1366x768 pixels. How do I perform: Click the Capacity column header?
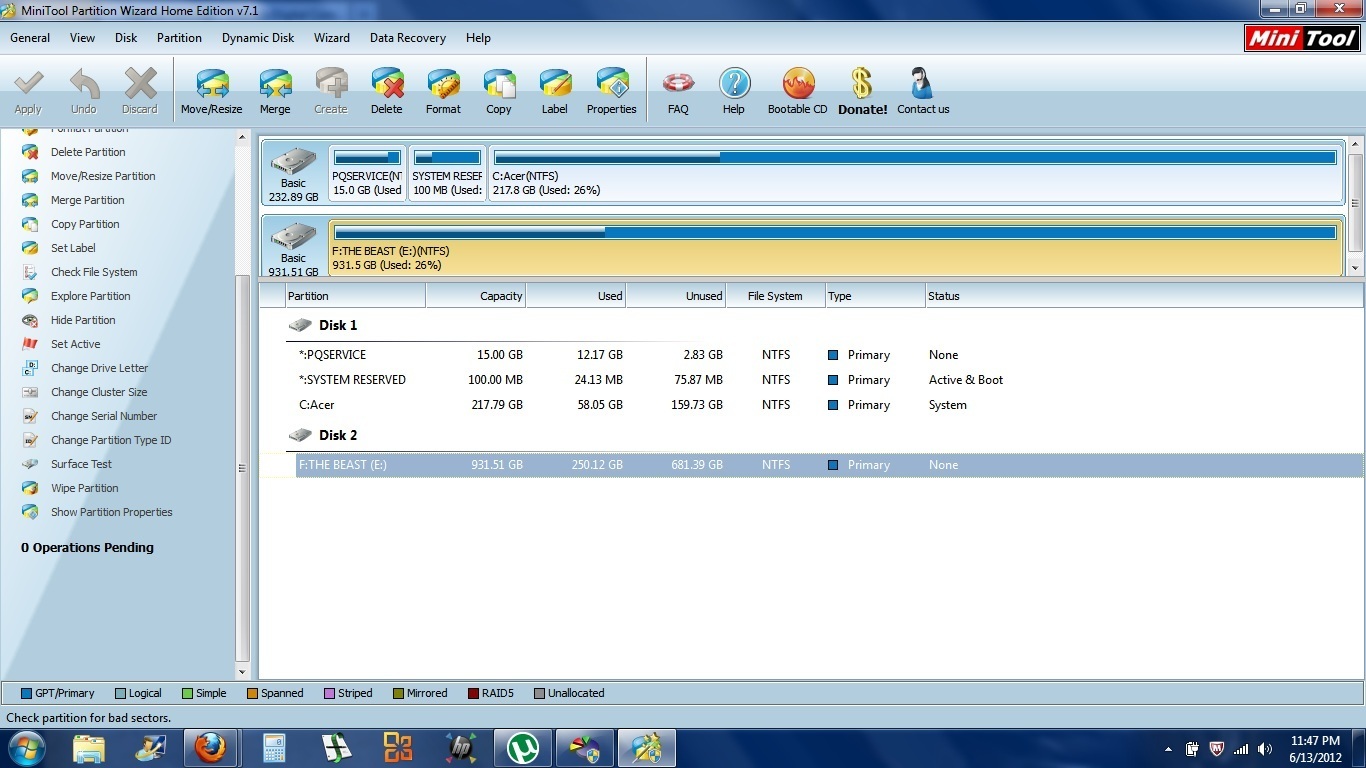pos(476,296)
